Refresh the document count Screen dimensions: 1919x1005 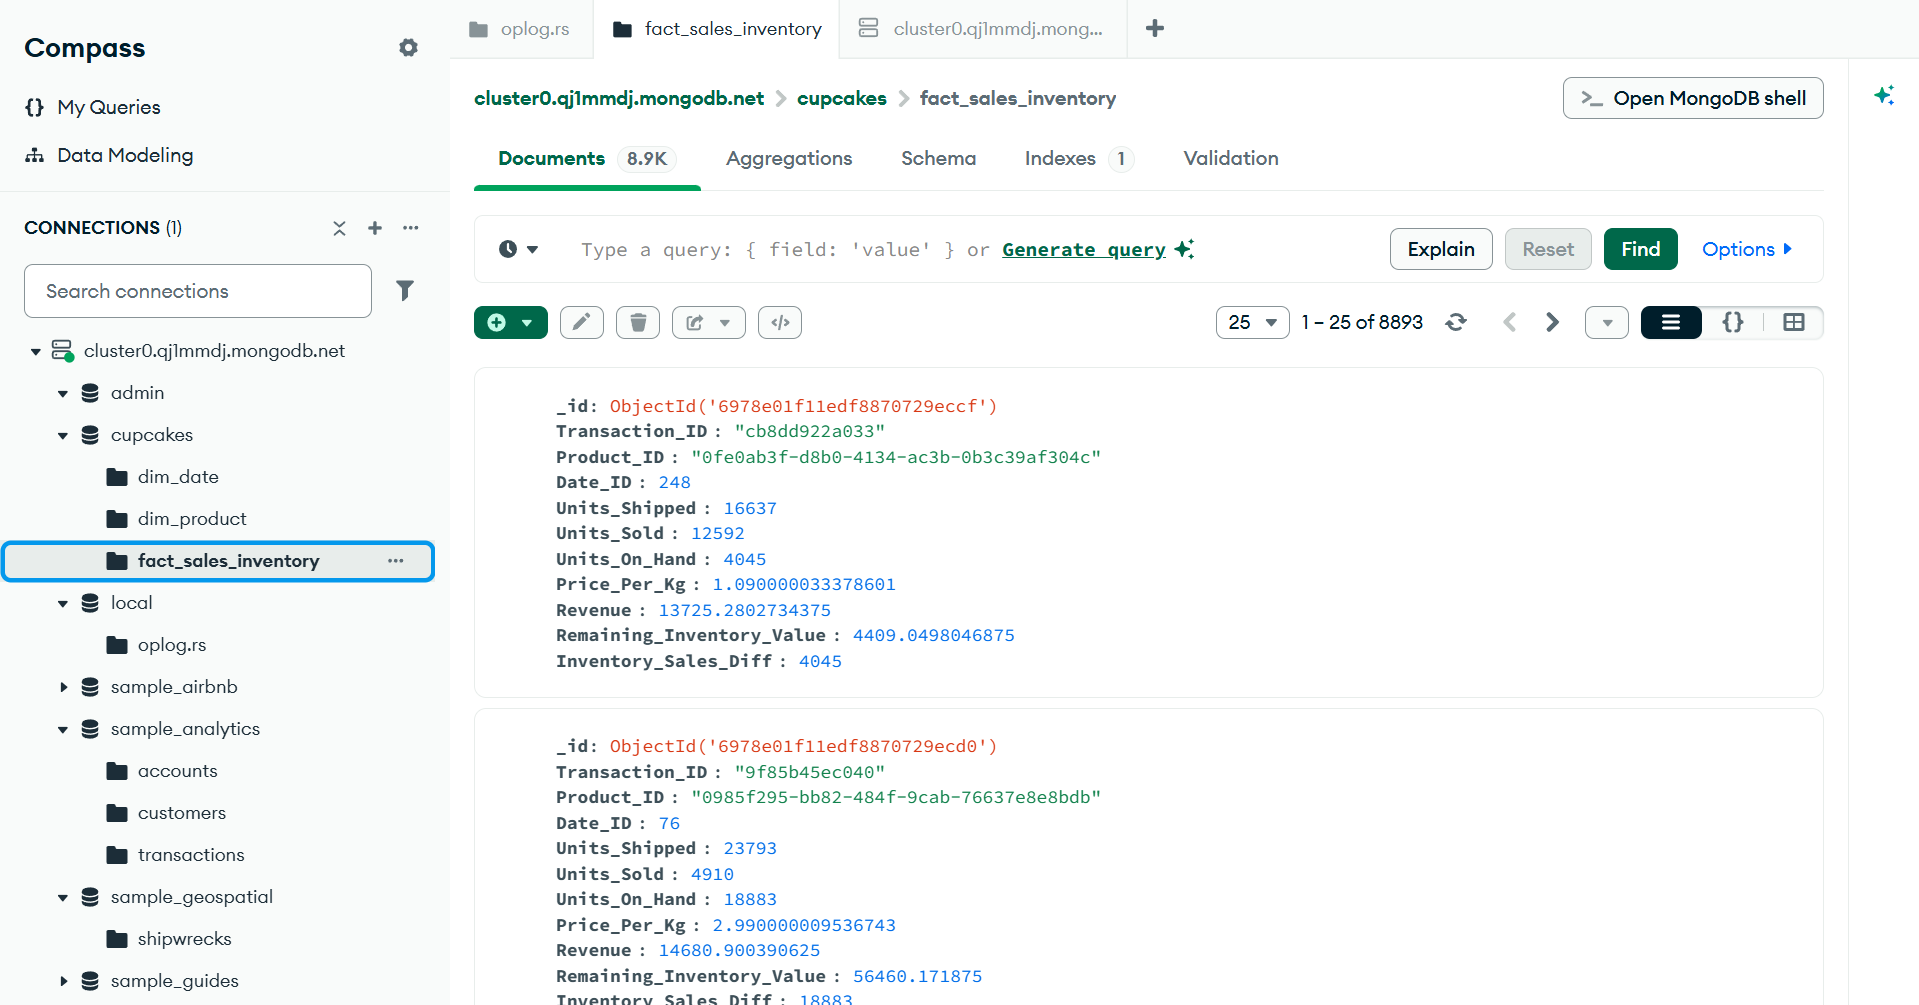click(1456, 322)
